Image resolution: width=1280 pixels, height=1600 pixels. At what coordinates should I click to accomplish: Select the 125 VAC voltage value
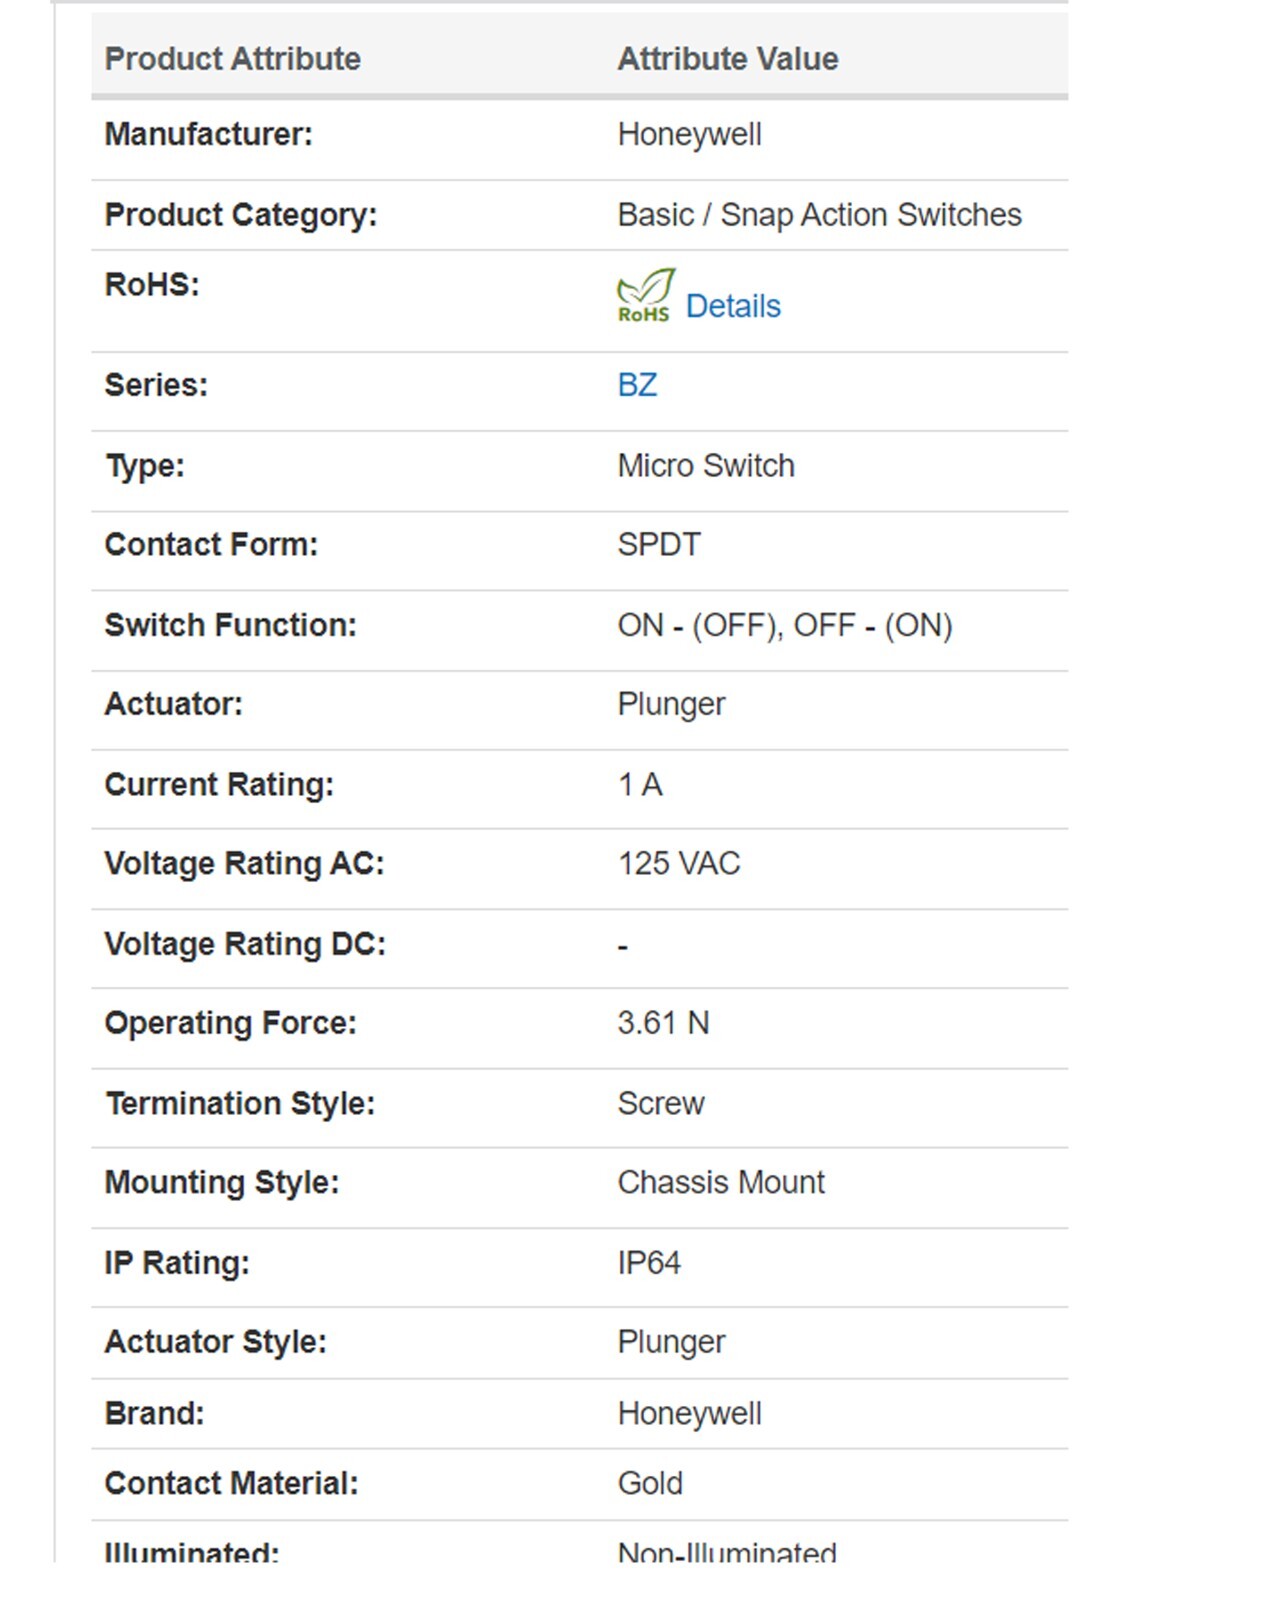coord(679,864)
